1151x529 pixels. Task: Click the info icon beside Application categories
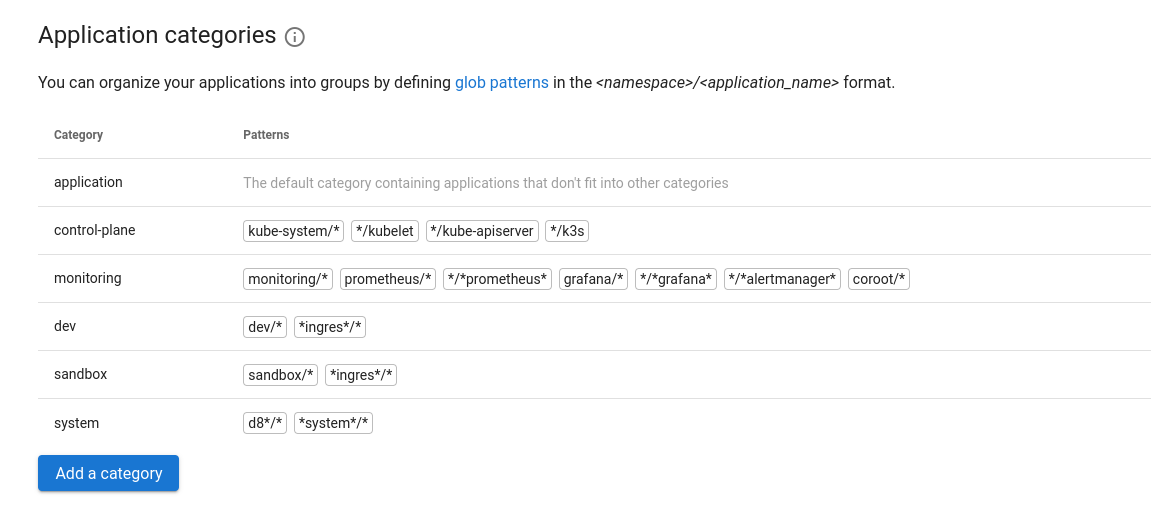[x=294, y=37]
